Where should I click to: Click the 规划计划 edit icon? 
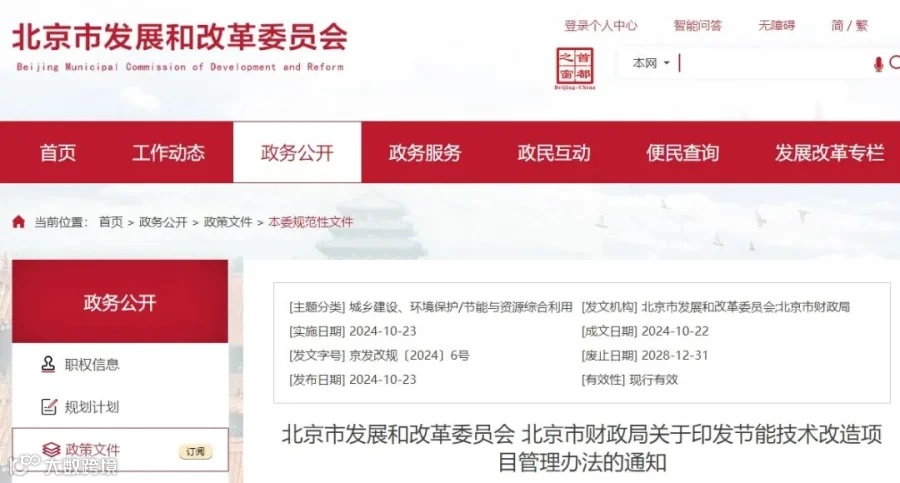click(x=49, y=407)
